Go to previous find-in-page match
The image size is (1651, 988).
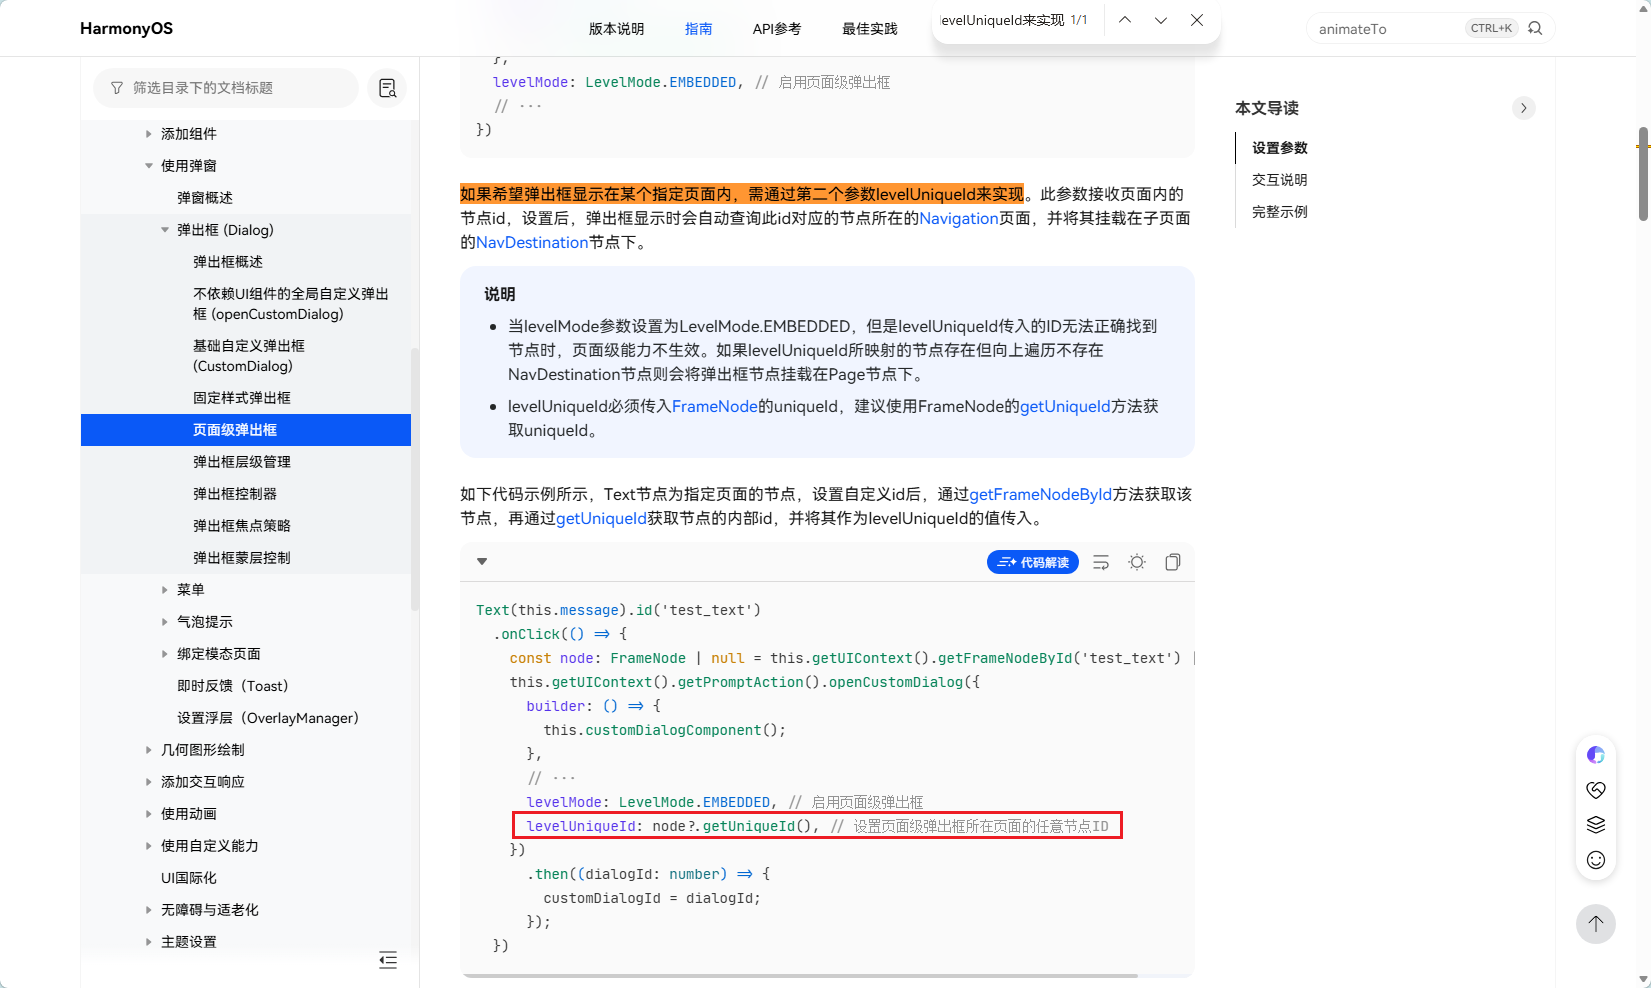click(x=1125, y=20)
